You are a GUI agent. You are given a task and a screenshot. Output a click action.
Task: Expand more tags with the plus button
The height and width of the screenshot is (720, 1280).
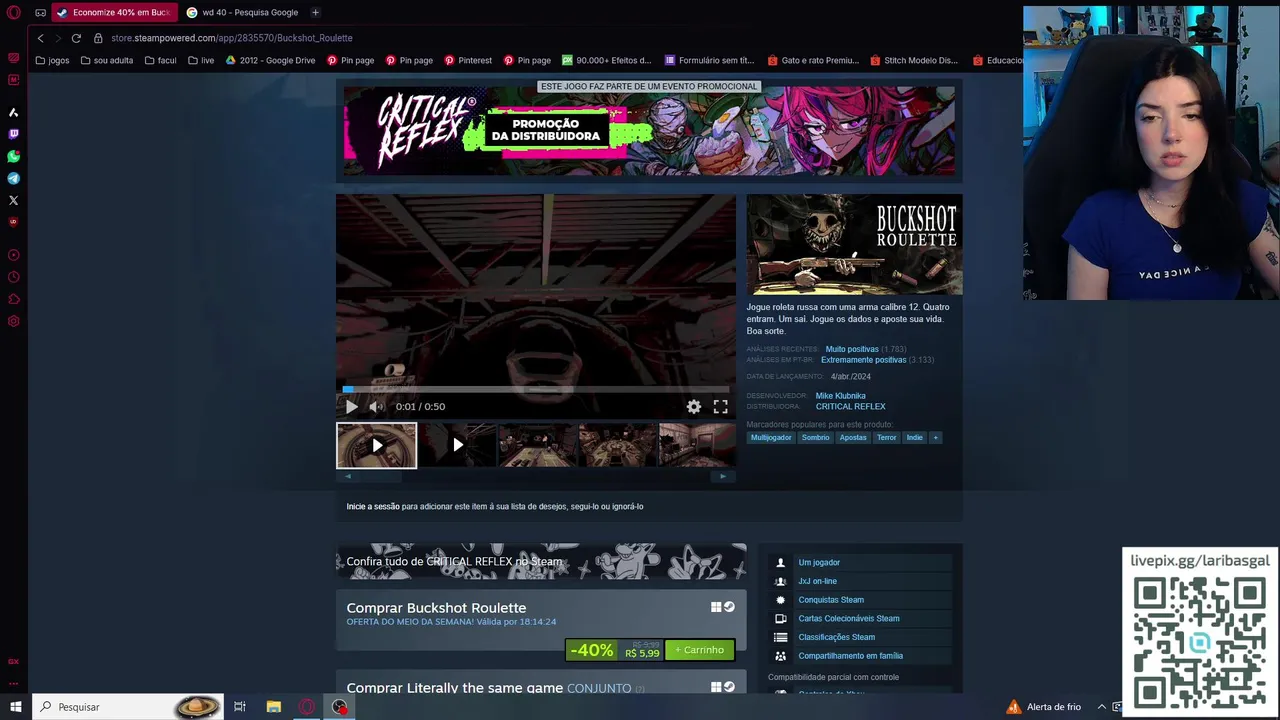pos(936,438)
